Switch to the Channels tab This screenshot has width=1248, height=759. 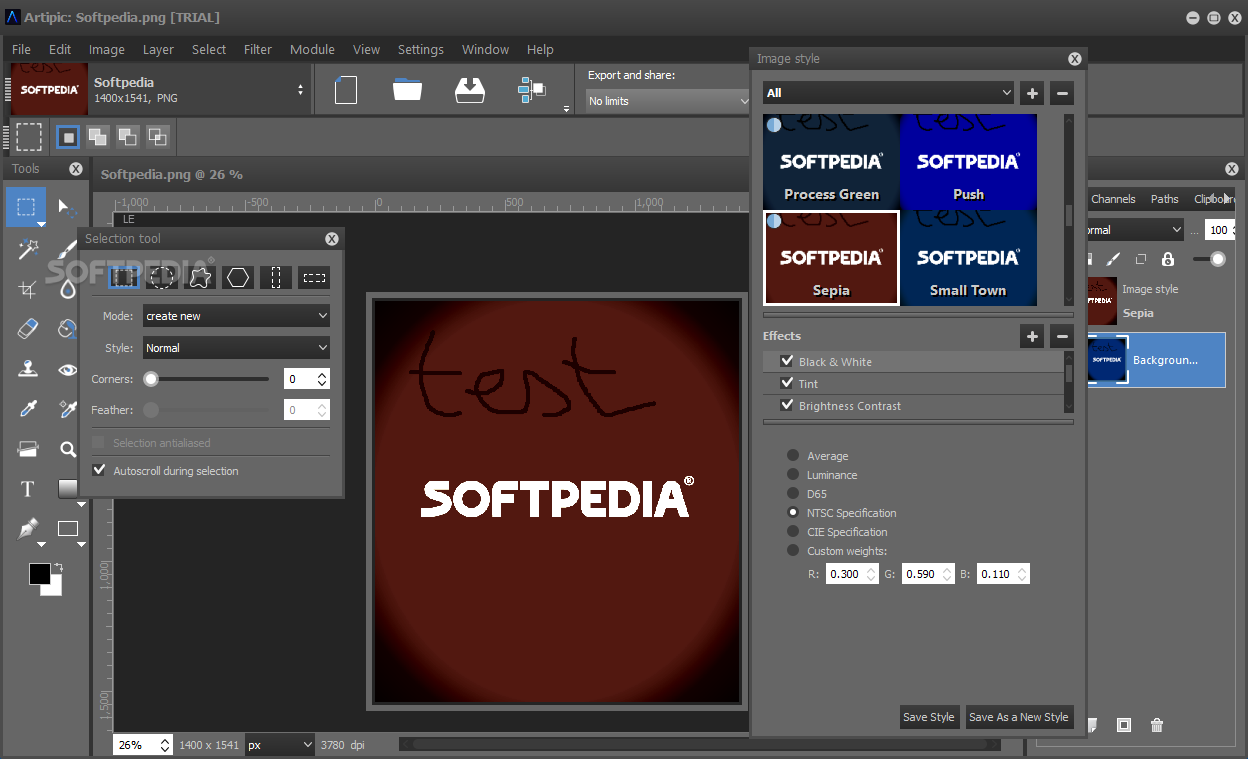click(1113, 199)
